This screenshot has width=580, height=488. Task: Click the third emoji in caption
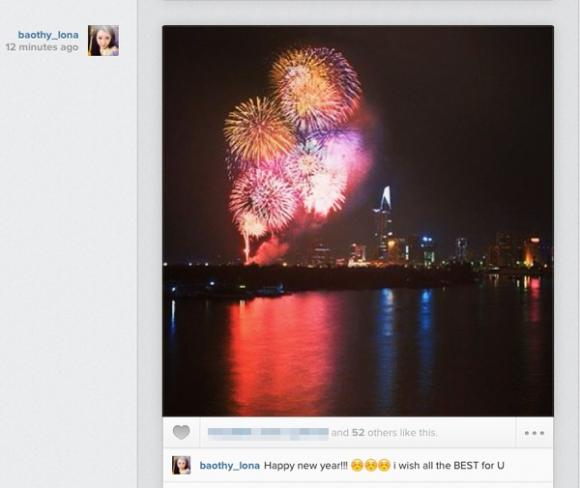point(384,465)
